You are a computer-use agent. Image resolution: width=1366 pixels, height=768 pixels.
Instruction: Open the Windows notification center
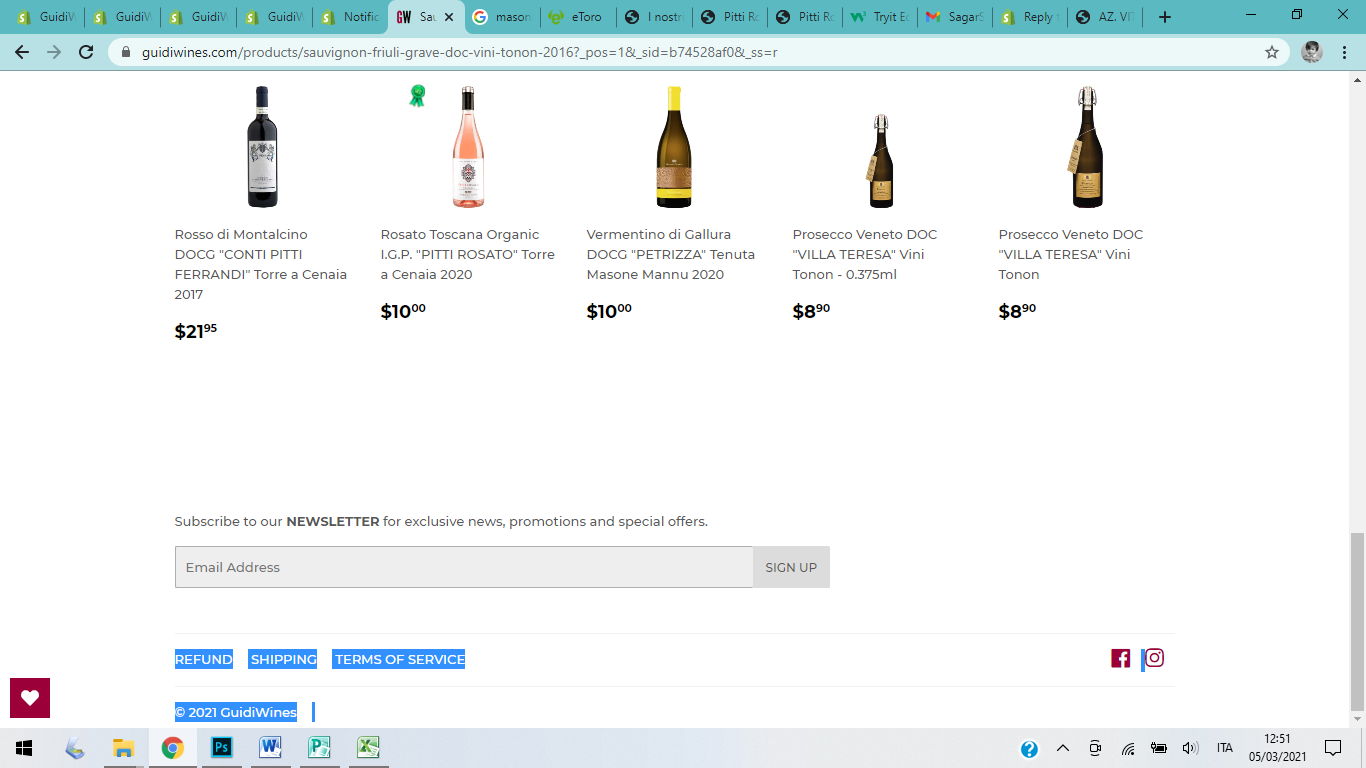pyautogui.click(x=1333, y=748)
